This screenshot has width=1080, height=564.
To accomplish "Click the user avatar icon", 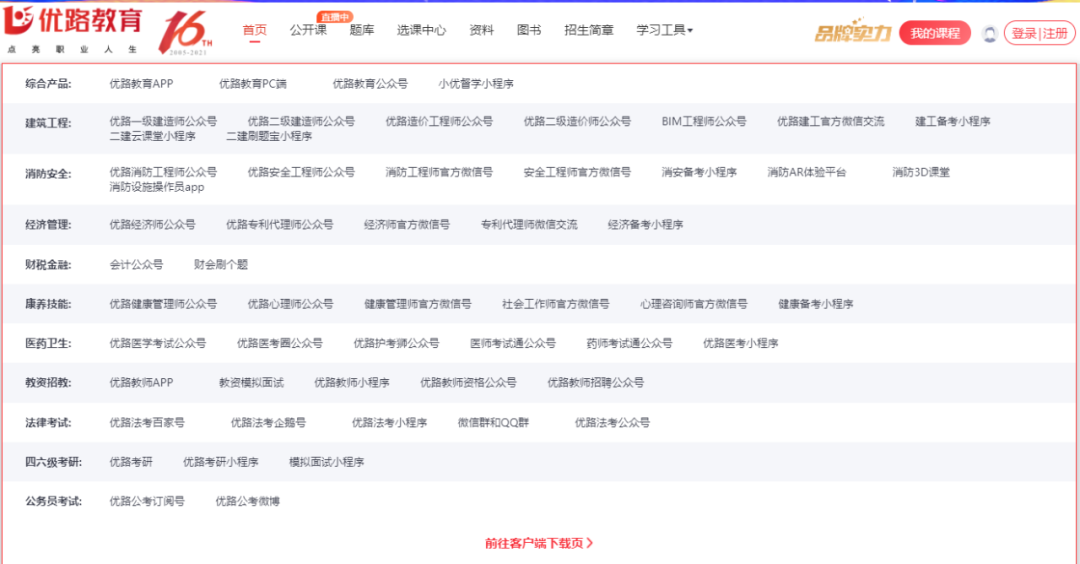I will (989, 34).
